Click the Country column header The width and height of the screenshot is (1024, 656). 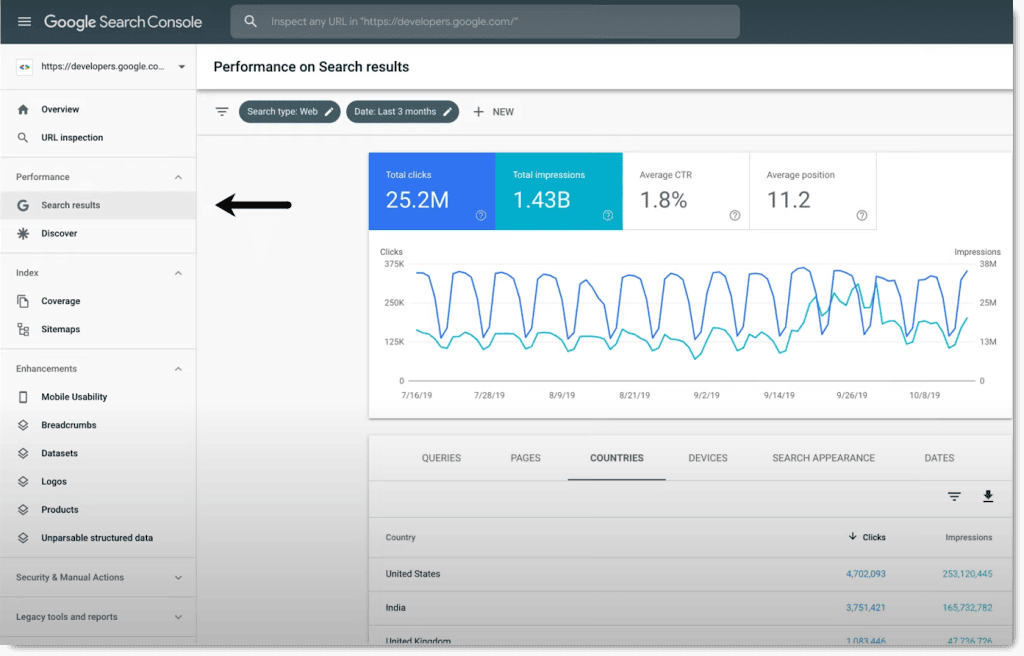point(400,537)
